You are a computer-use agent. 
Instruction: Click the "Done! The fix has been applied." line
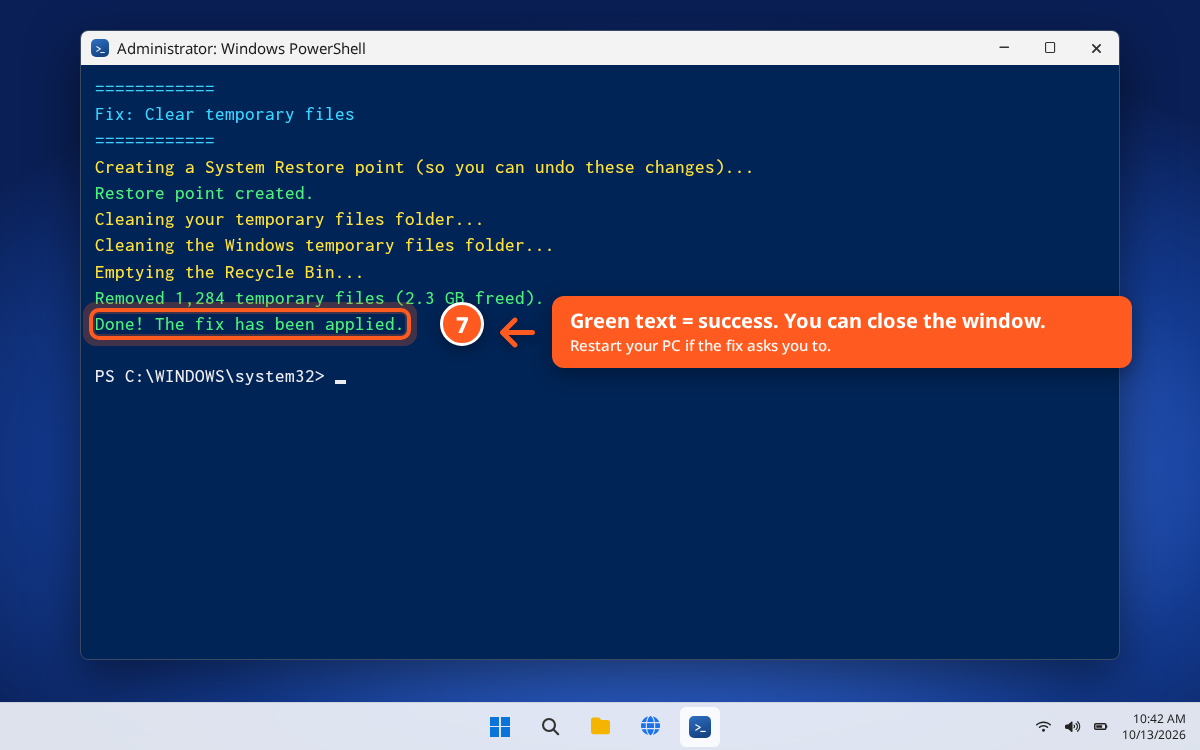click(x=249, y=324)
